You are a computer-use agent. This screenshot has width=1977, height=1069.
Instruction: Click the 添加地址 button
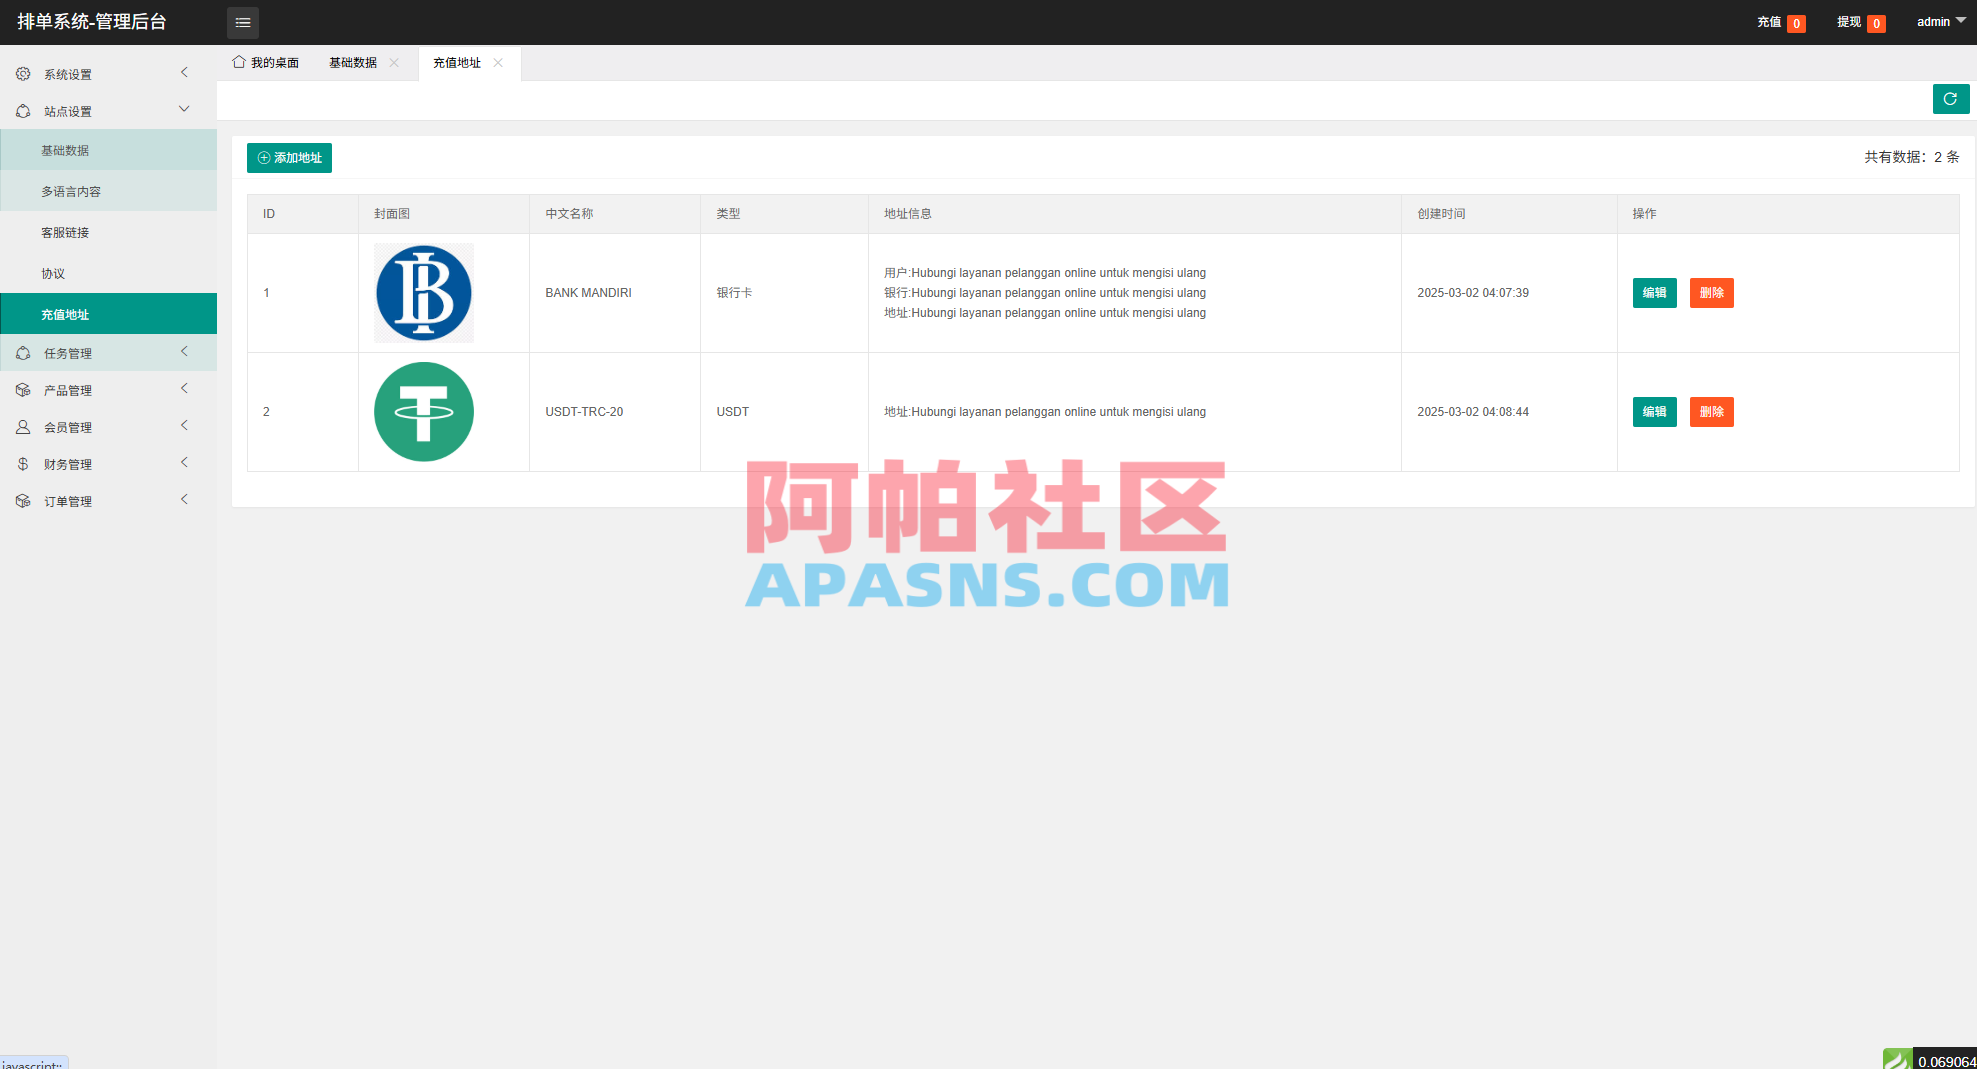(x=289, y=158)
